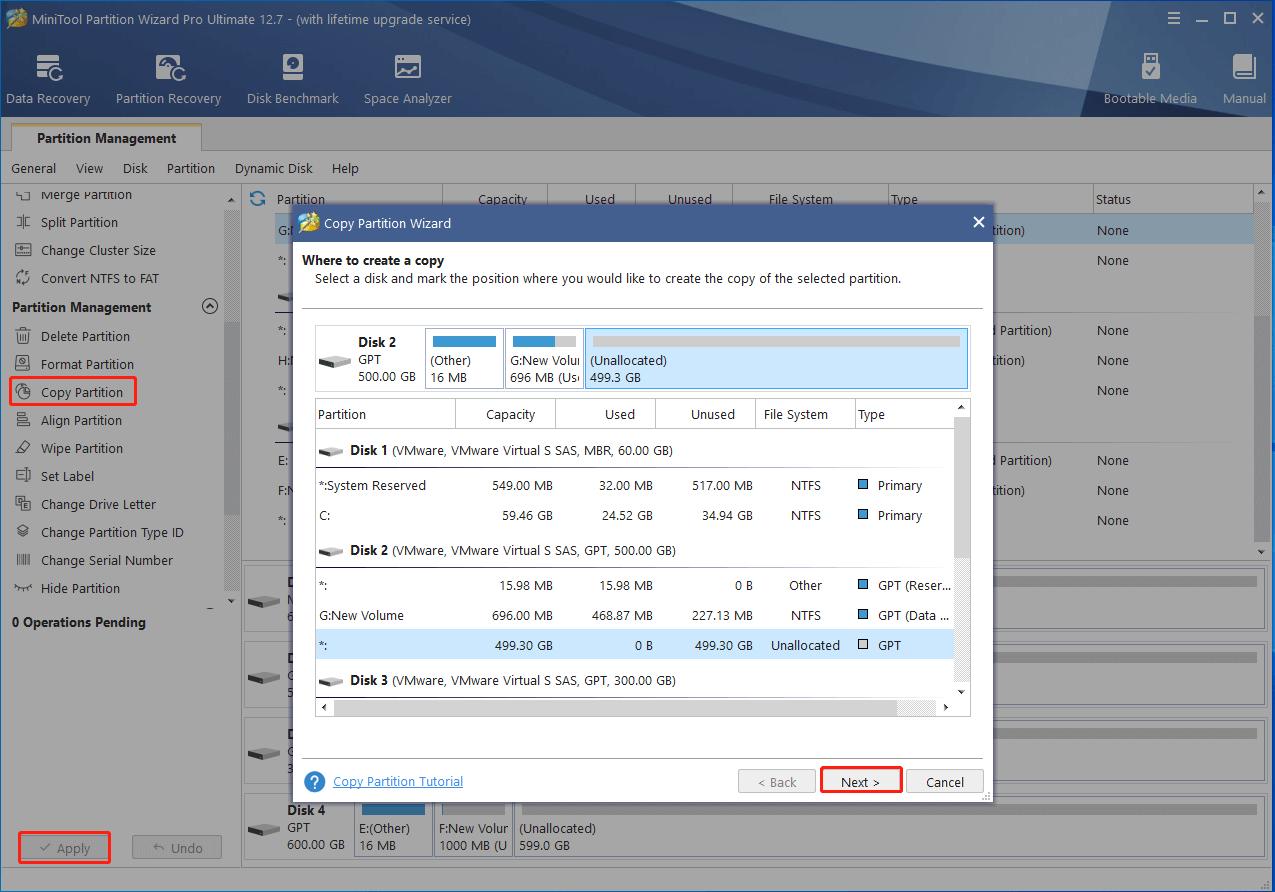Click Apply pending operations button

tap(64, 848)
